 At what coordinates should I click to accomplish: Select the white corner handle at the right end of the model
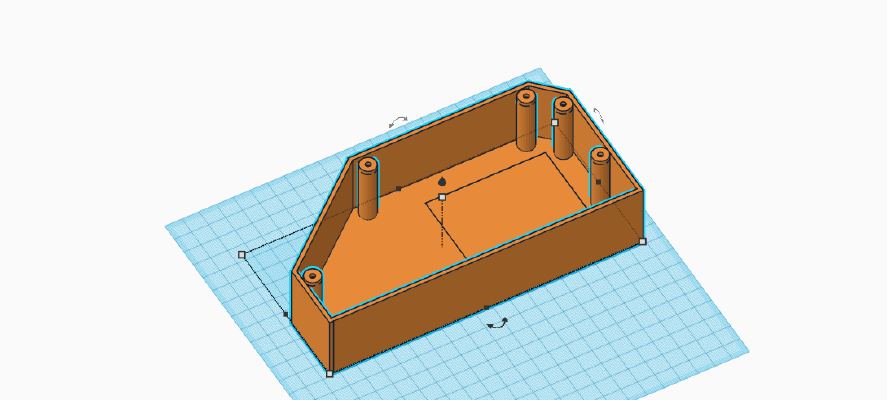(643, 242)
